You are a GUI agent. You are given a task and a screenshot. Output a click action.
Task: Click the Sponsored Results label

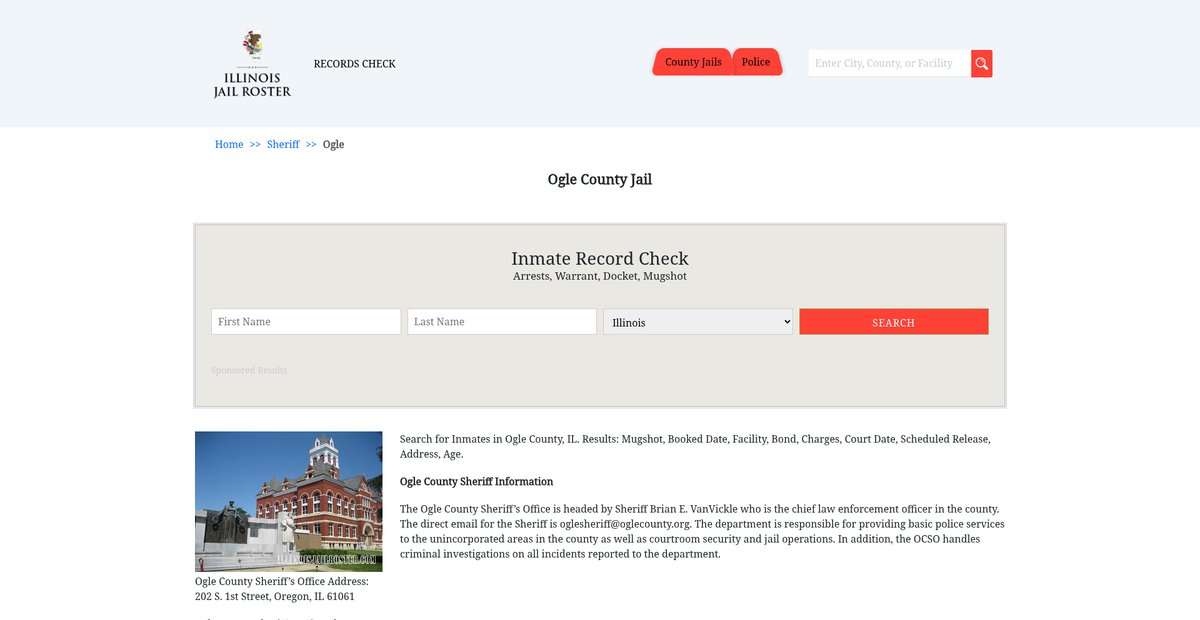[x=249, y=370]
